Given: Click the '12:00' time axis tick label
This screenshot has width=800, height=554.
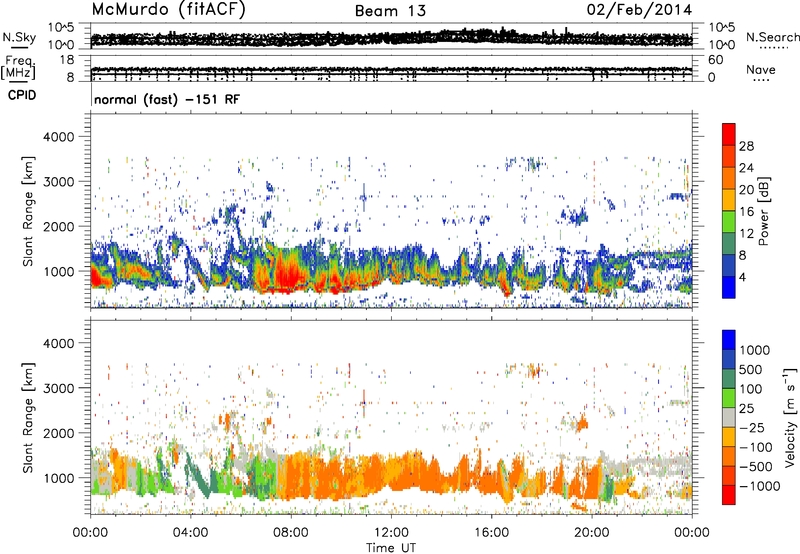Looking at the screenshot, I should (x=391, y=533).
